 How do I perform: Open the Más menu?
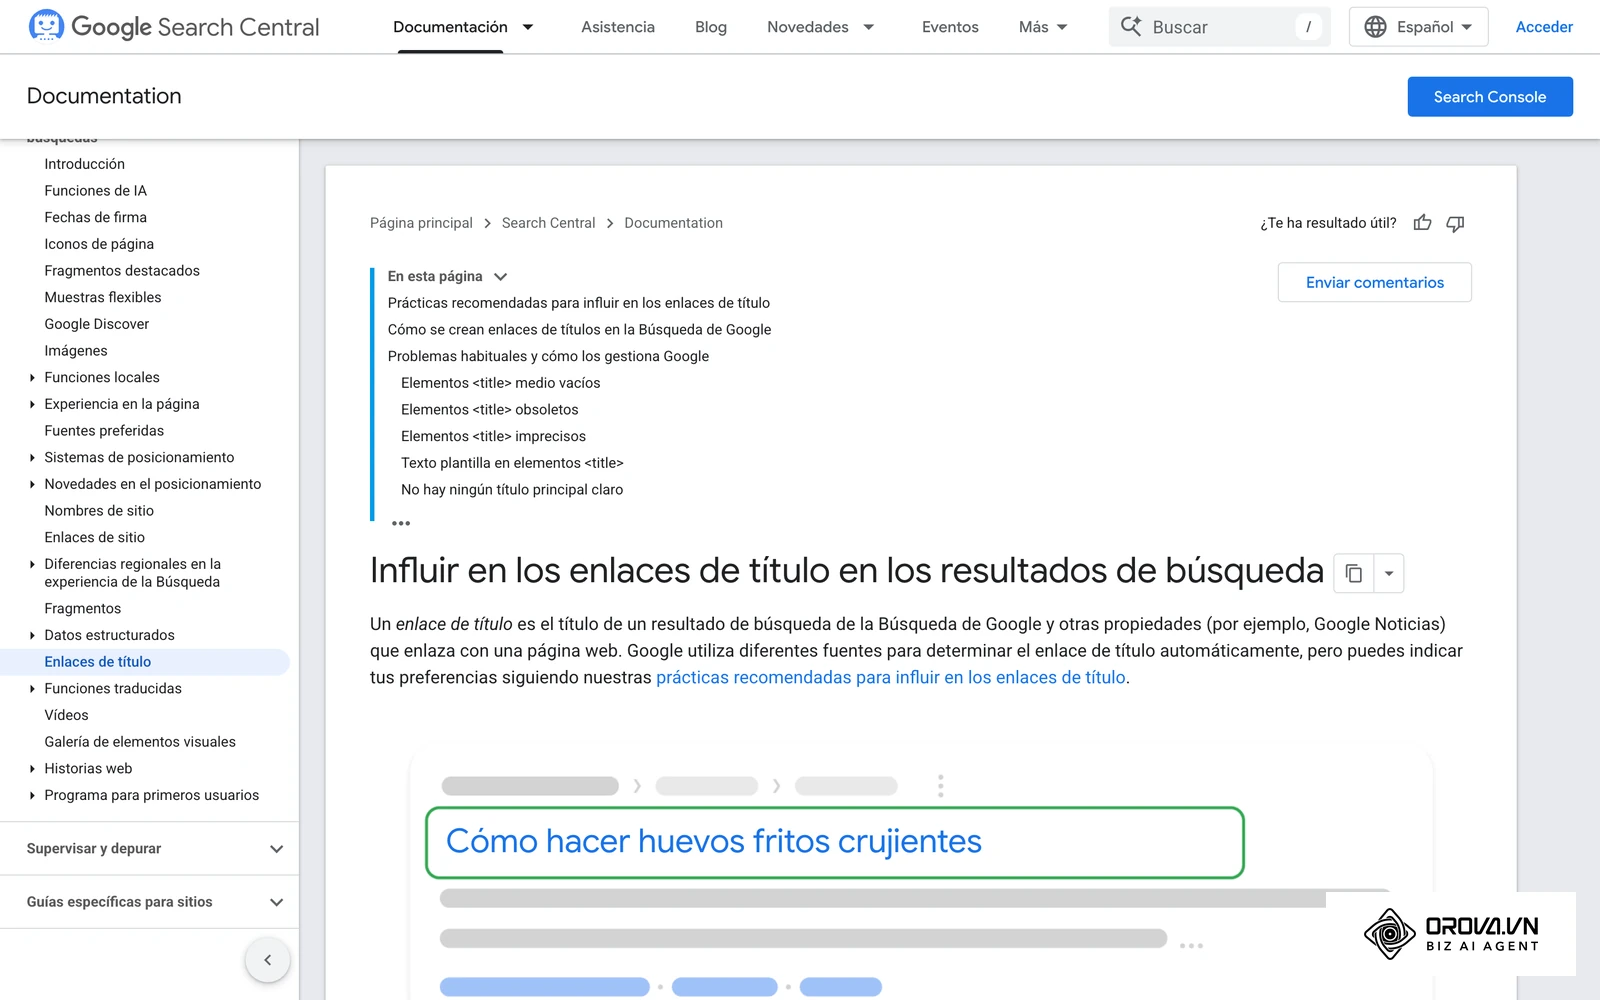tap(1043, 27)
